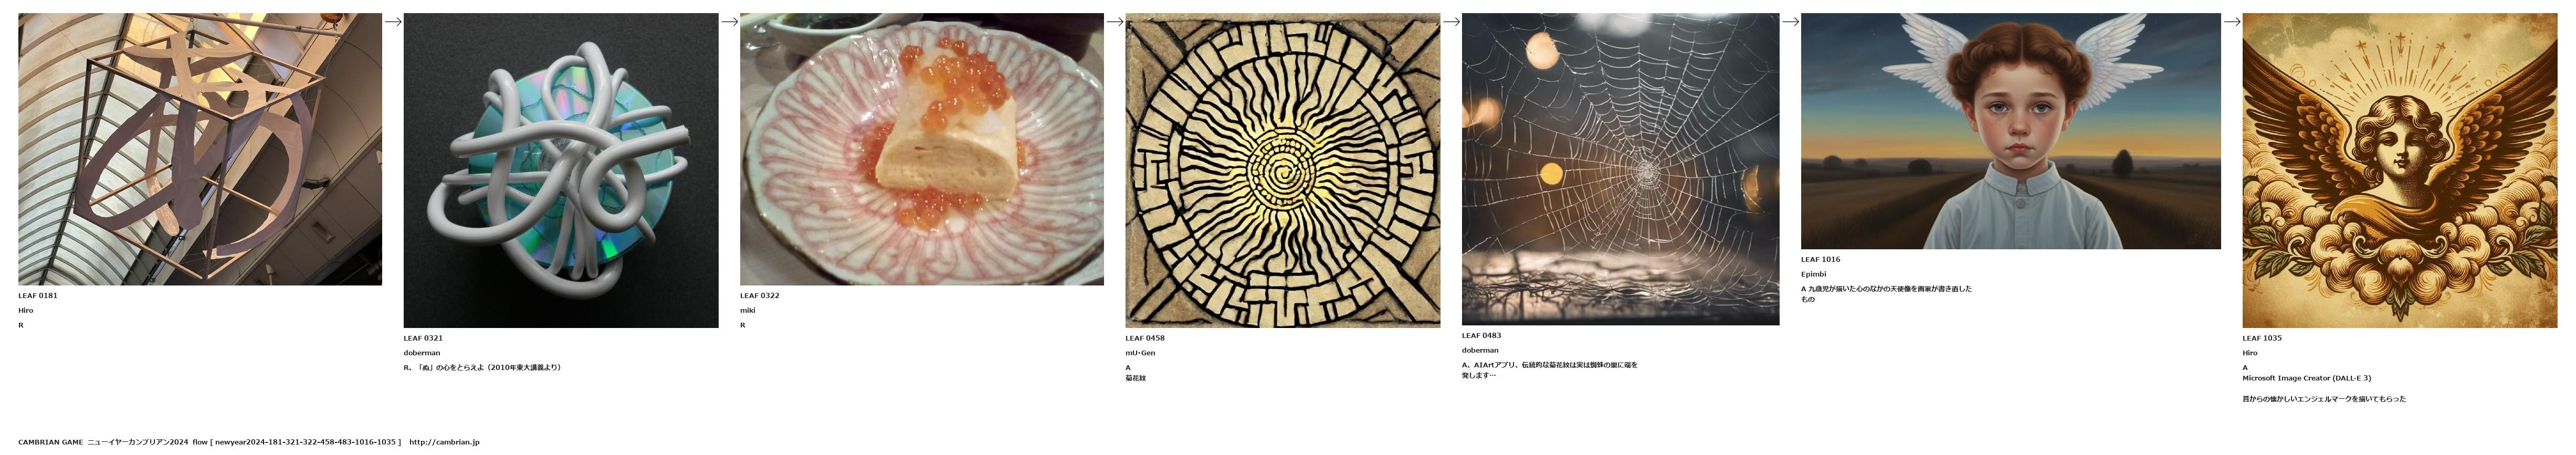Click the arrow after the spider web image
Image resolution: width=2576 pixels, height=455 pixels.
(1790, 21)
